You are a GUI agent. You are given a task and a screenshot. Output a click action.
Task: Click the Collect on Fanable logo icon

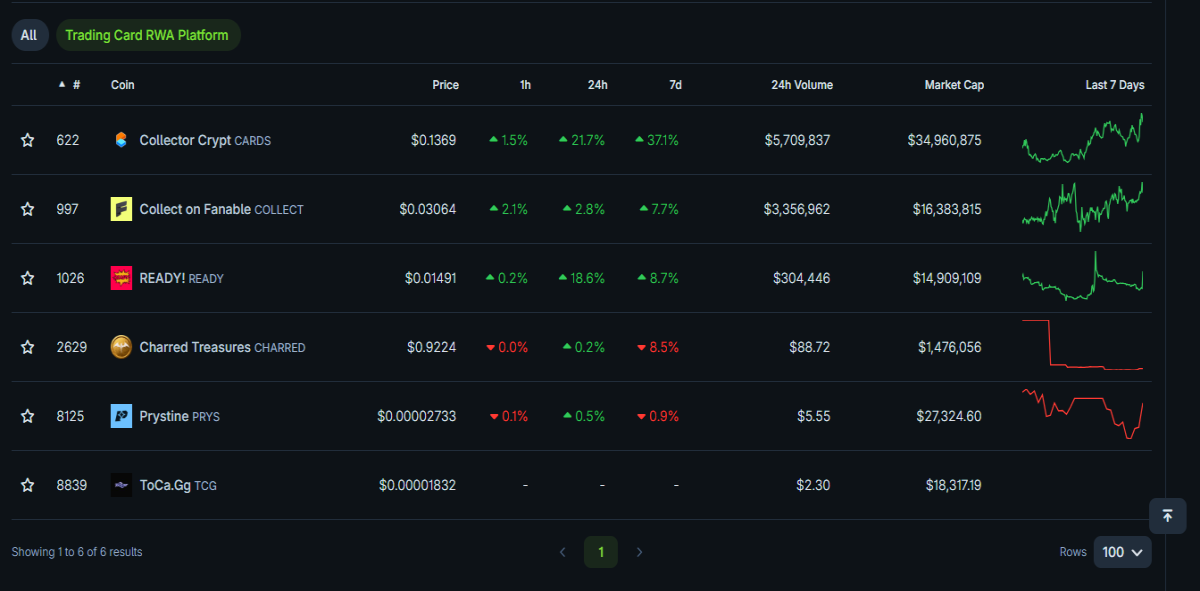121,209
